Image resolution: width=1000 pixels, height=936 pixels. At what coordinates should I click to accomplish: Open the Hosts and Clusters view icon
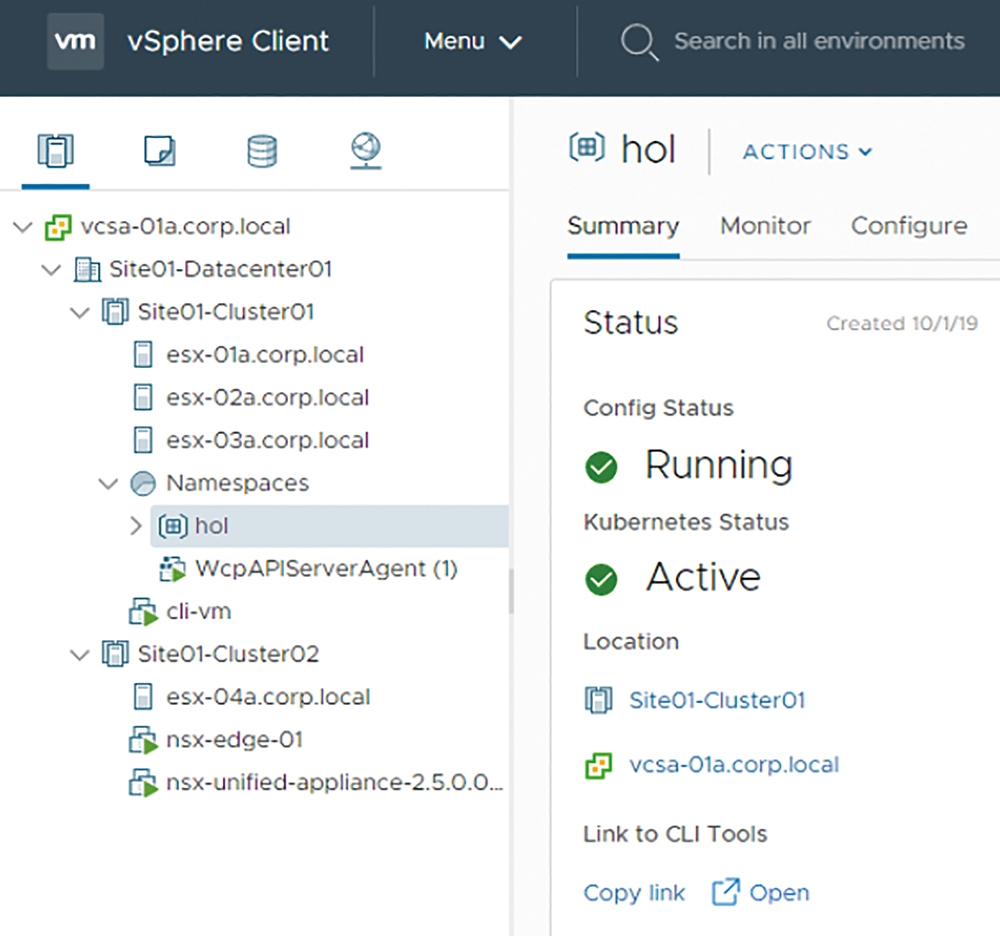[x=55, y=150]
